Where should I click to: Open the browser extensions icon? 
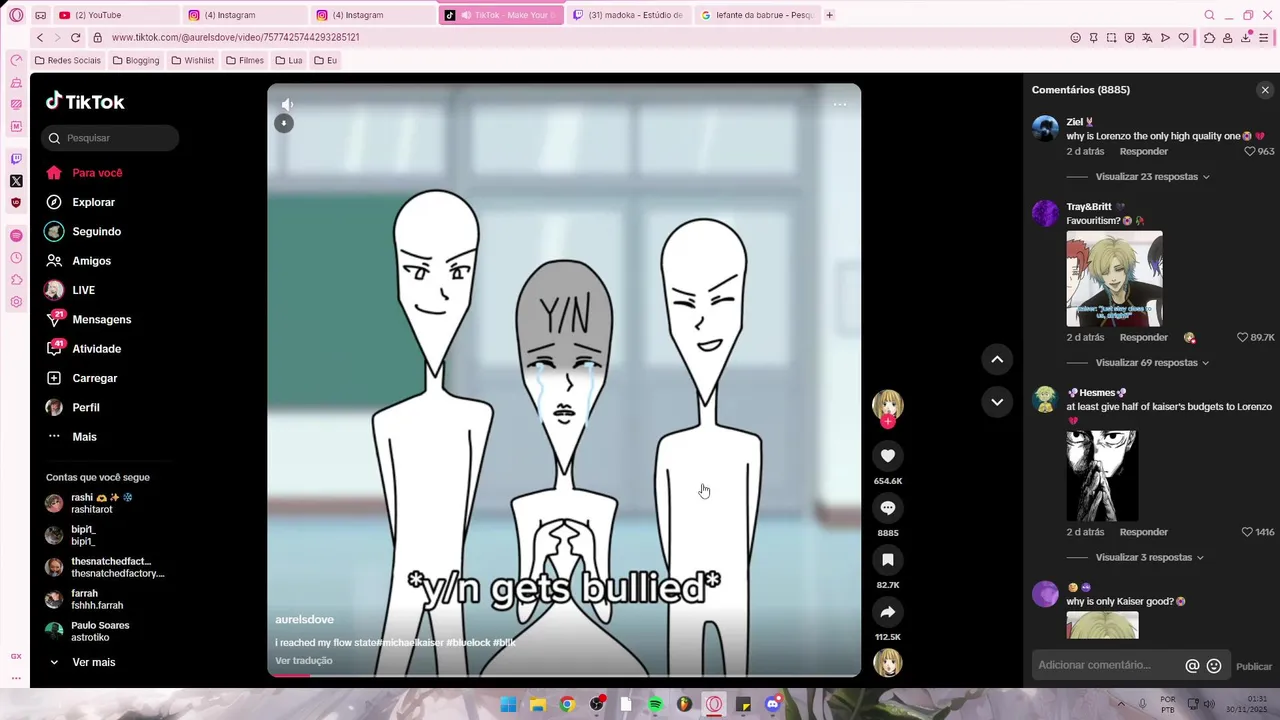point(1209,38)
